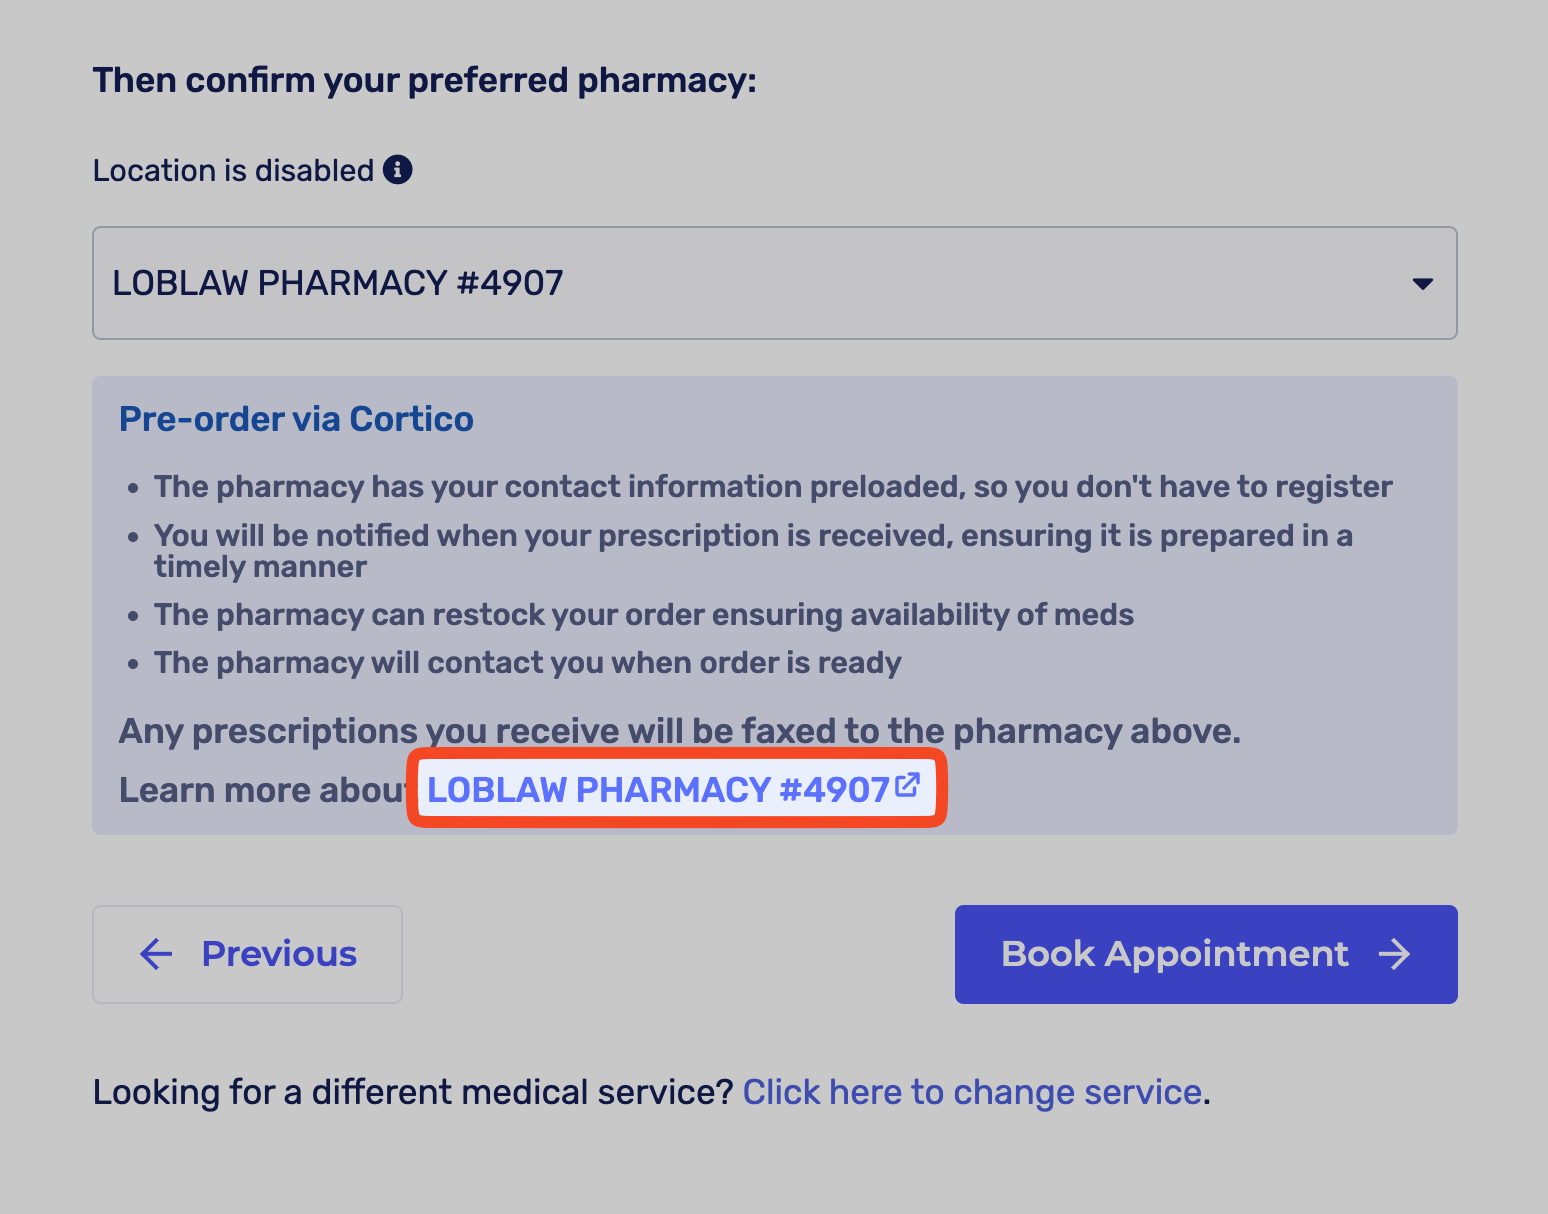Click the external-link icon after LOBLAW PHARMACY #4907
Image resolution: width=1548 pixels, height=1214 pixels.
[x=907, y=785]
